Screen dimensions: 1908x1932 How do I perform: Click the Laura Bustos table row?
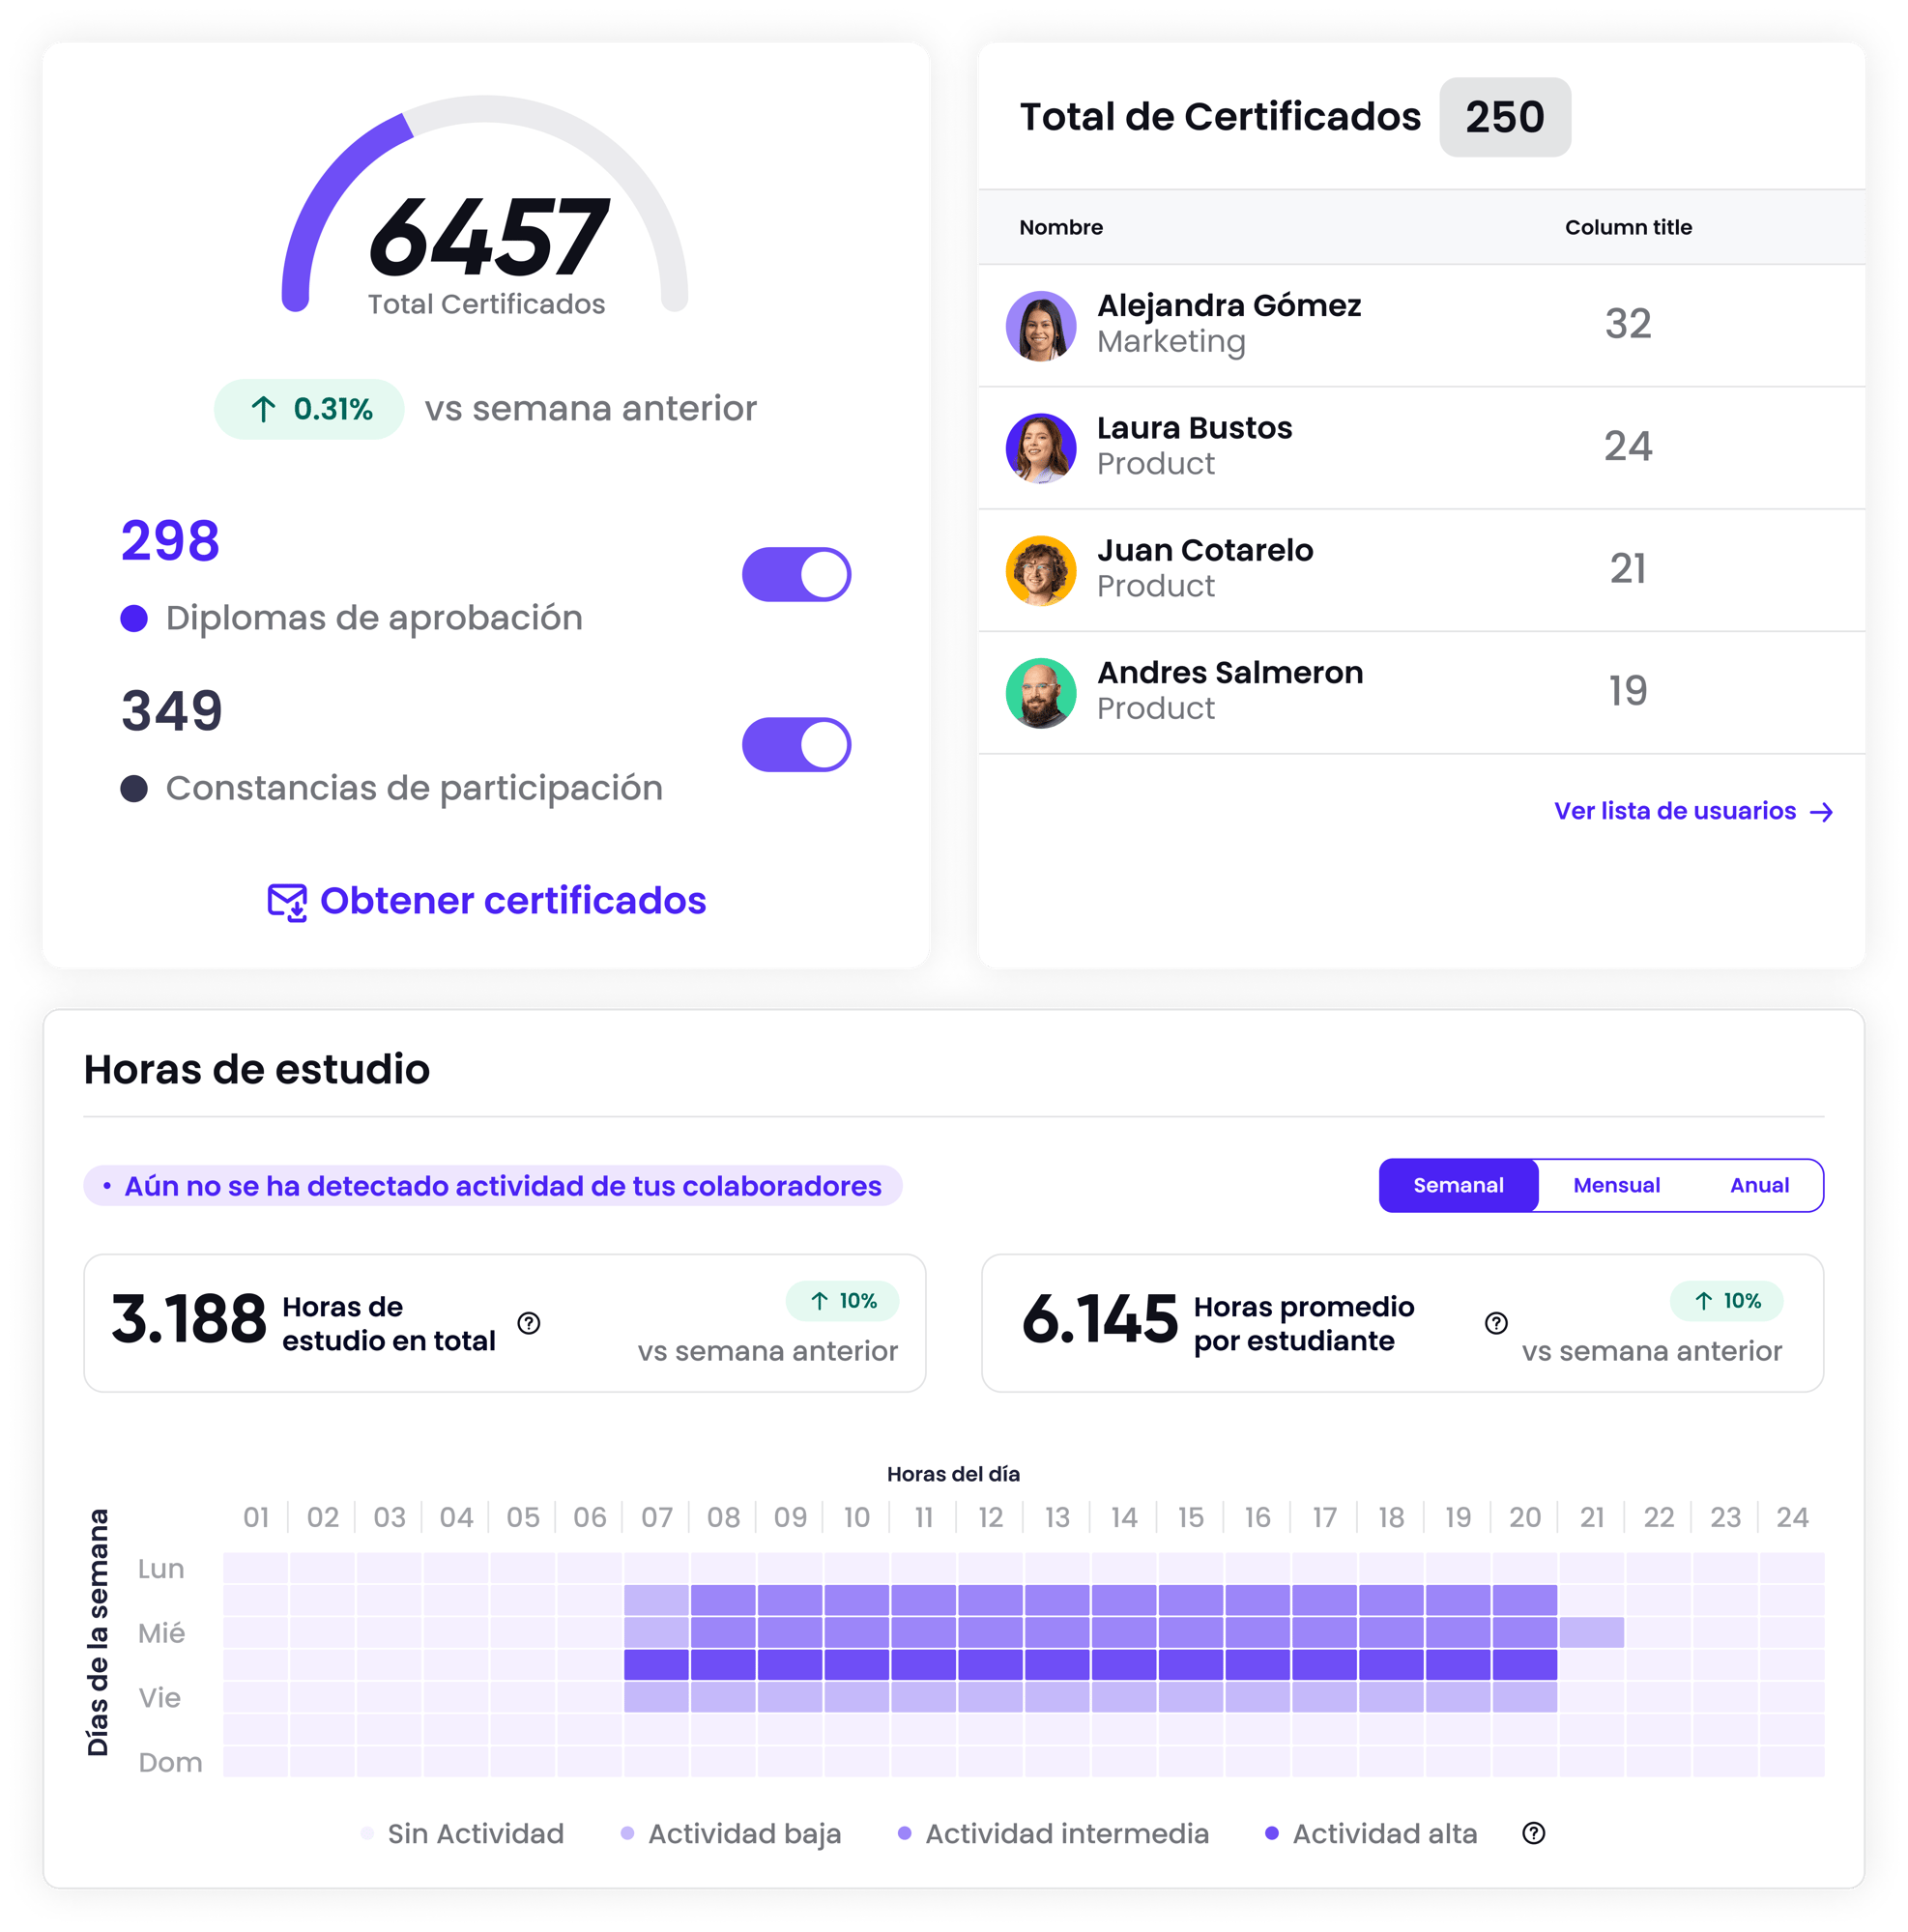[1420, 447]
